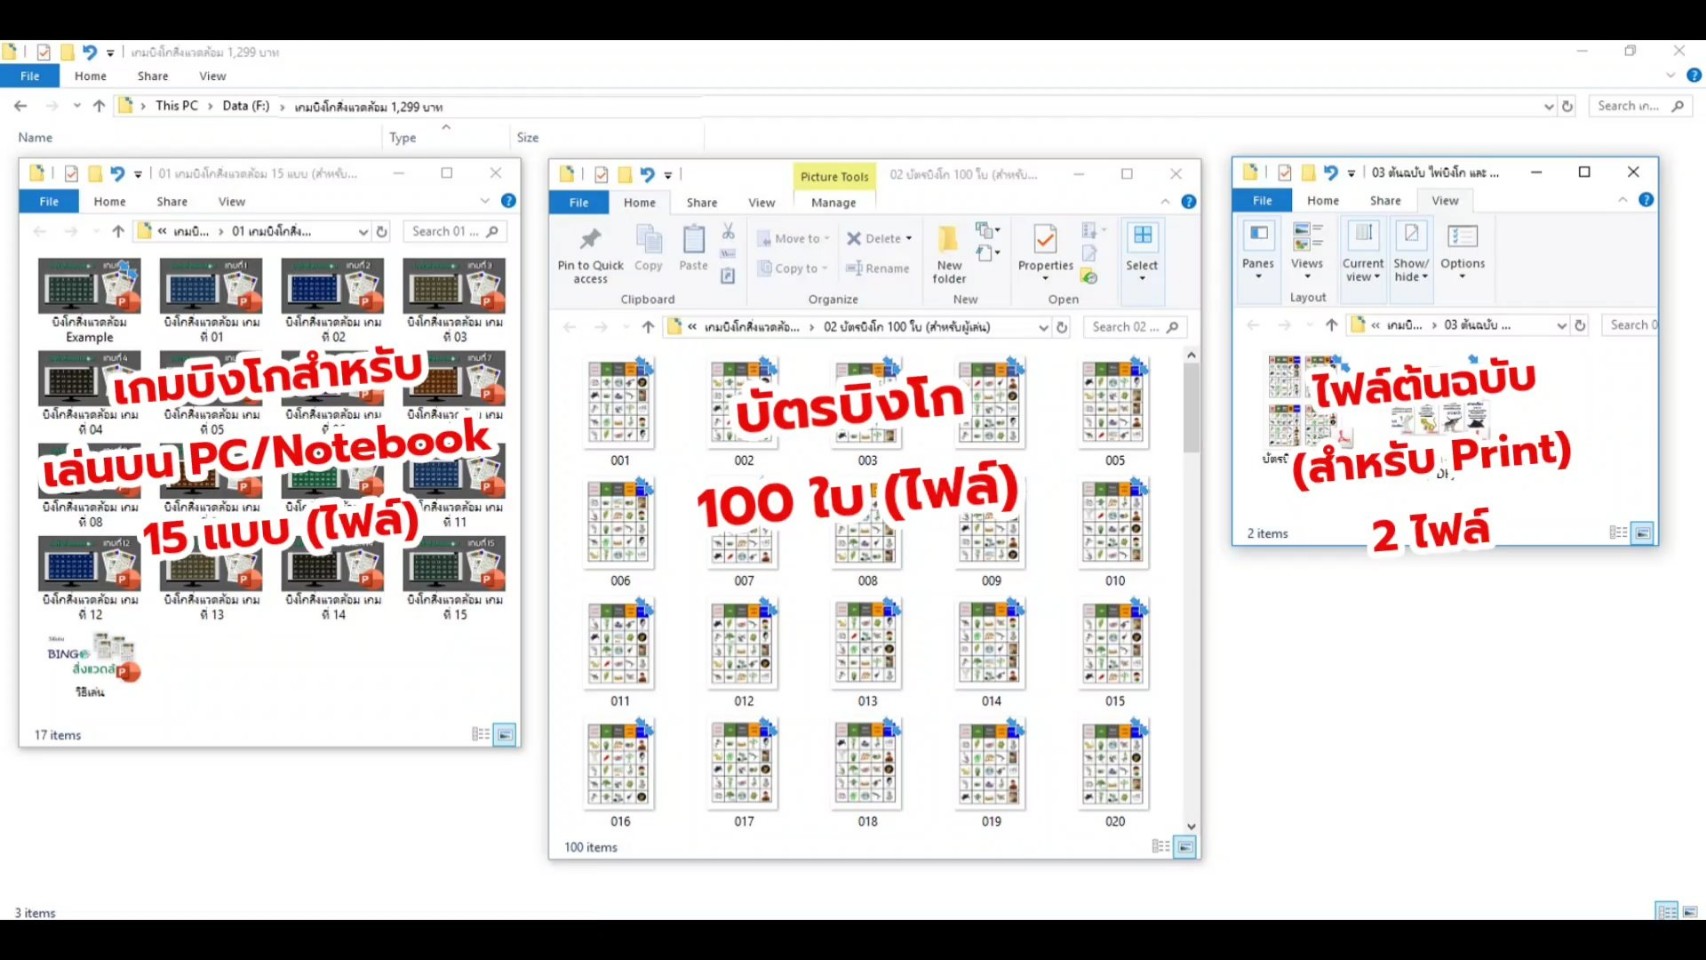Click Data (F:) in the address breadcrumb
Viewport: 1706px width, 960px height.
(246, 106)
